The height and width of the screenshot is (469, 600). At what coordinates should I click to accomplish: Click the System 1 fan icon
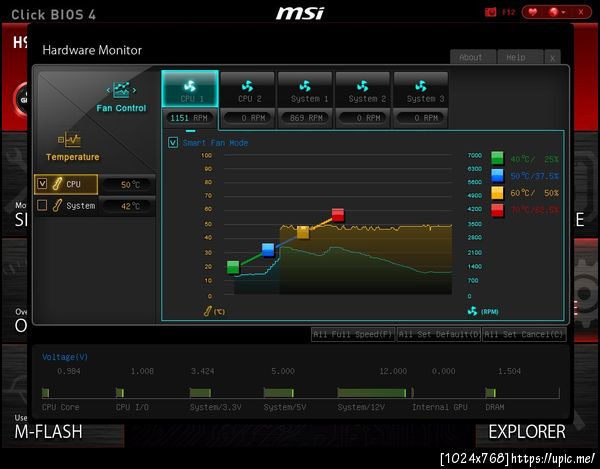point(305,86)
